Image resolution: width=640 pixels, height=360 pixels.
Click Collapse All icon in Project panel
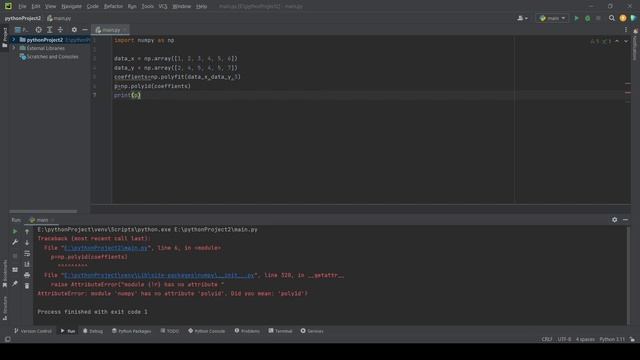pos(60,30)
